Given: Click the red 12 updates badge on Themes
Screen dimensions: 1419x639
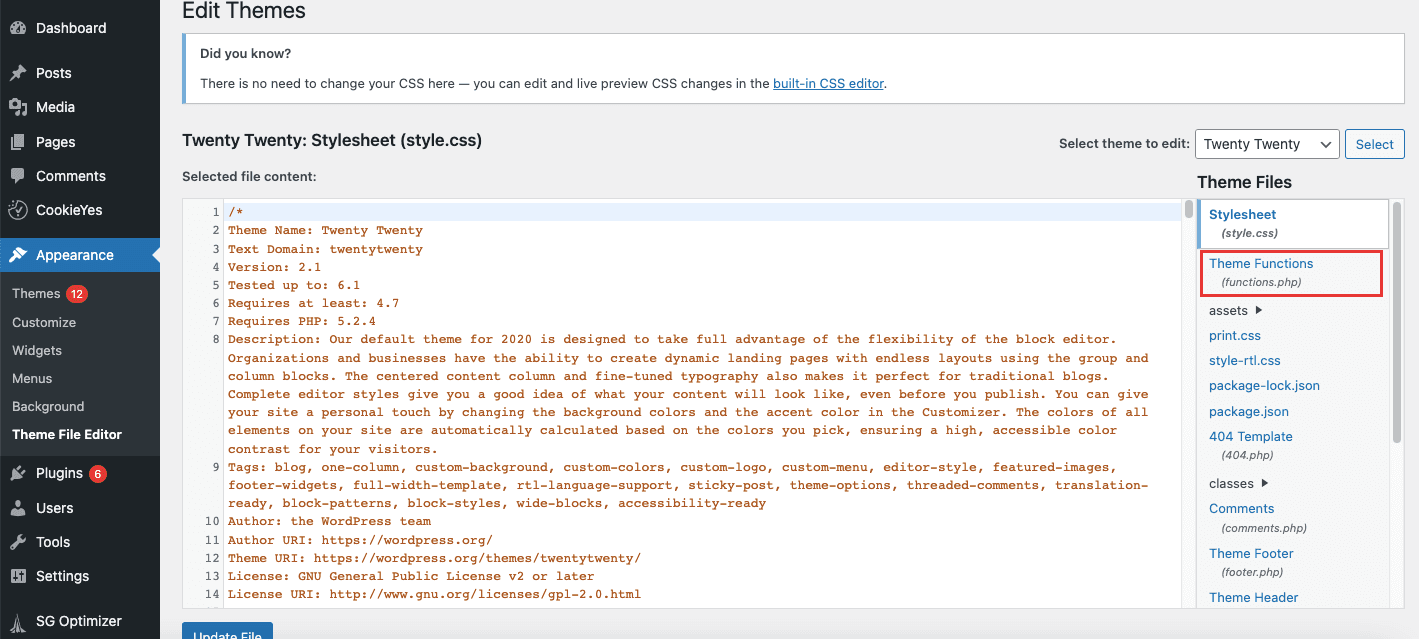Looking at the screenshot, I should pyautogui.click(x=77, y=294).
